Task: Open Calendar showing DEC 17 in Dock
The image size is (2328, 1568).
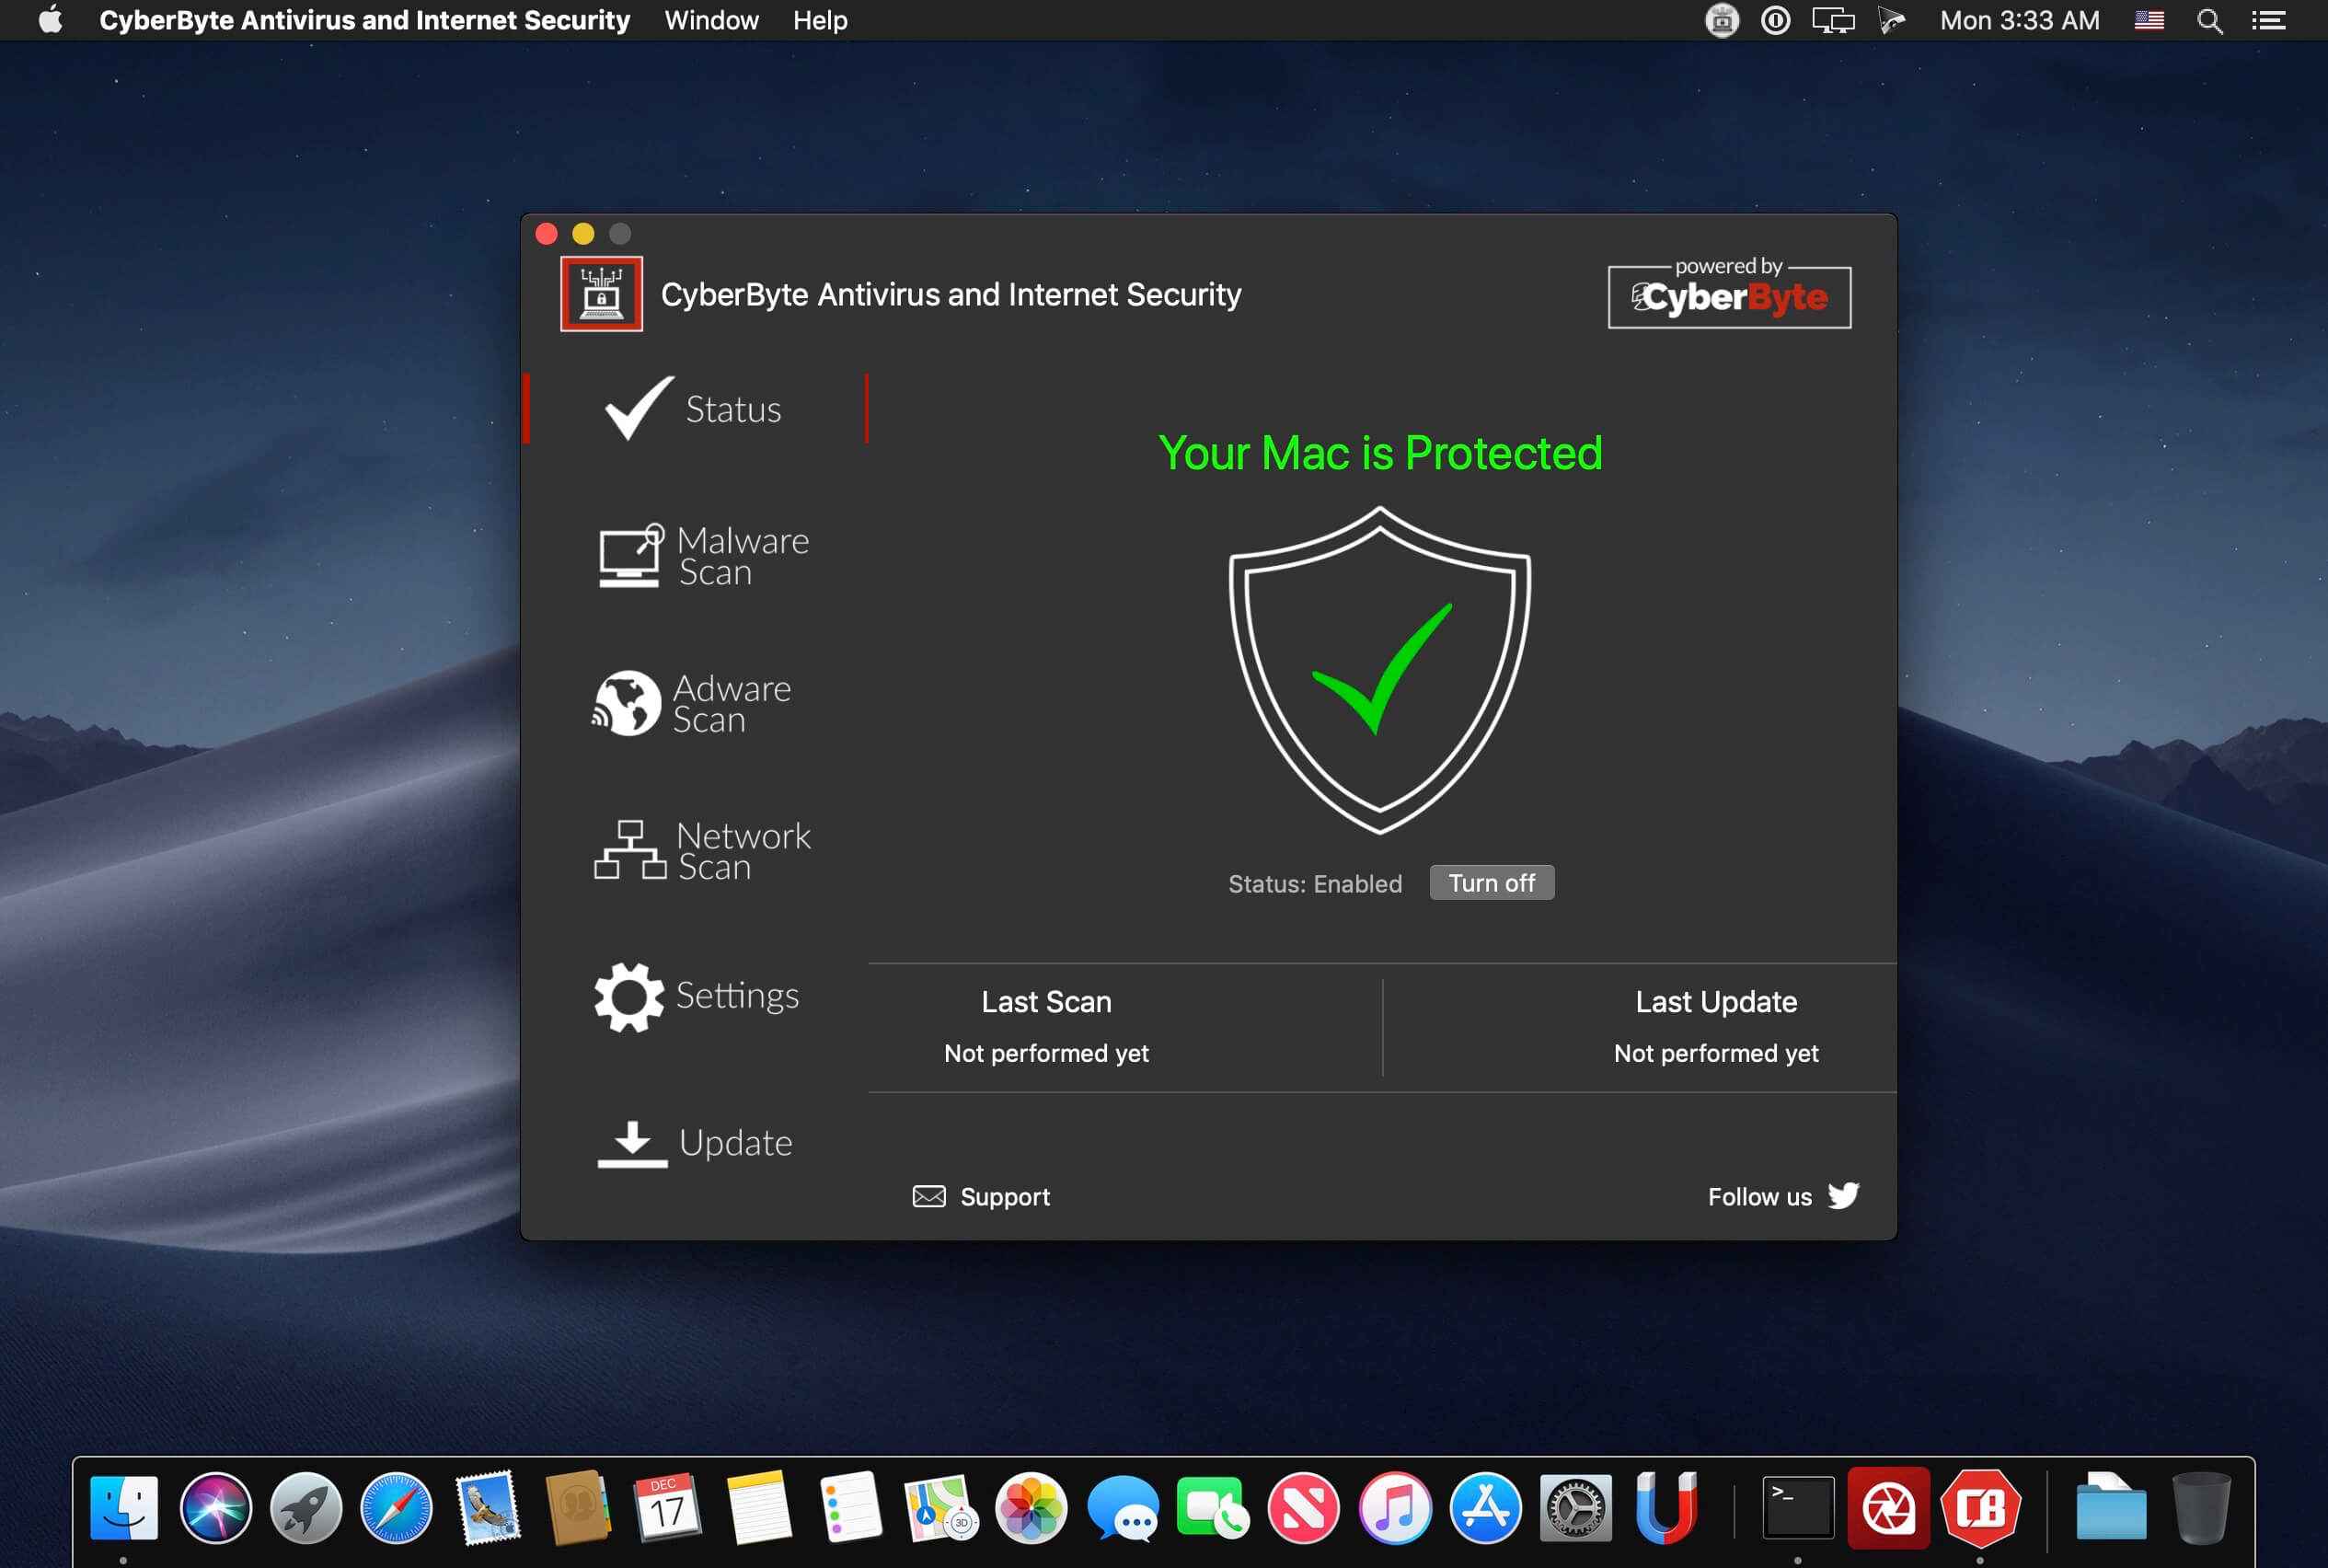Action: pyautogui.click(x=668, y=1507)
